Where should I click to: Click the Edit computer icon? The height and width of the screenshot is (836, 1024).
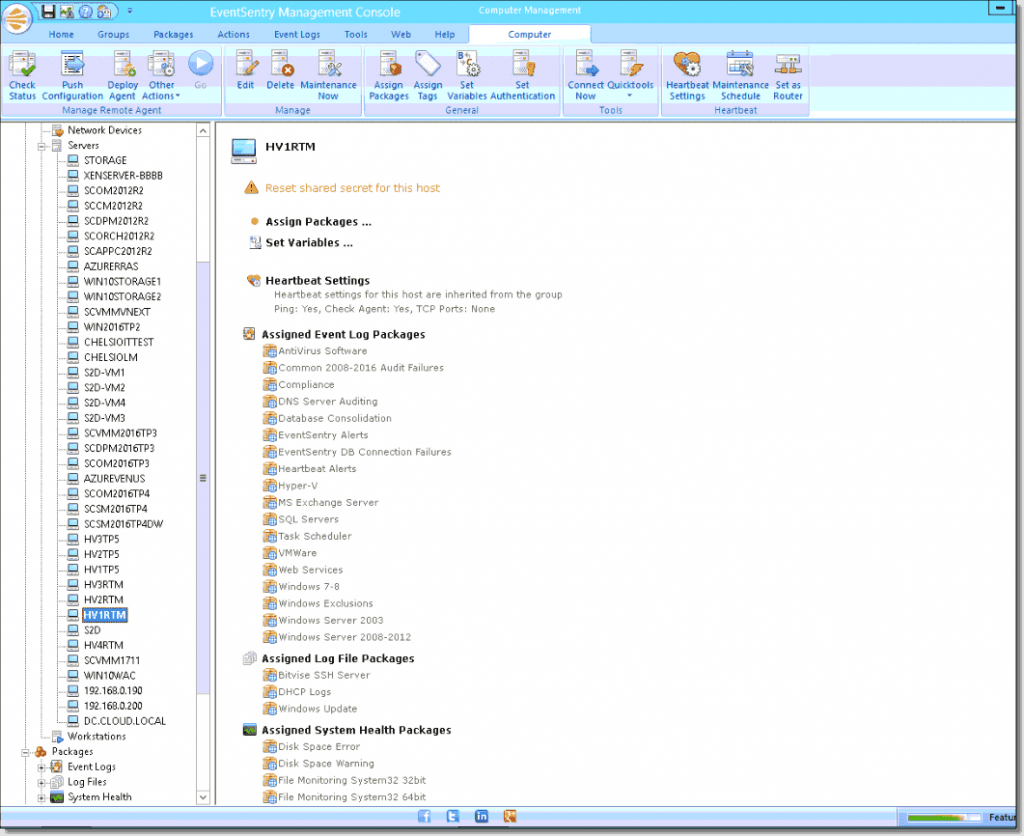click(246, 70)
